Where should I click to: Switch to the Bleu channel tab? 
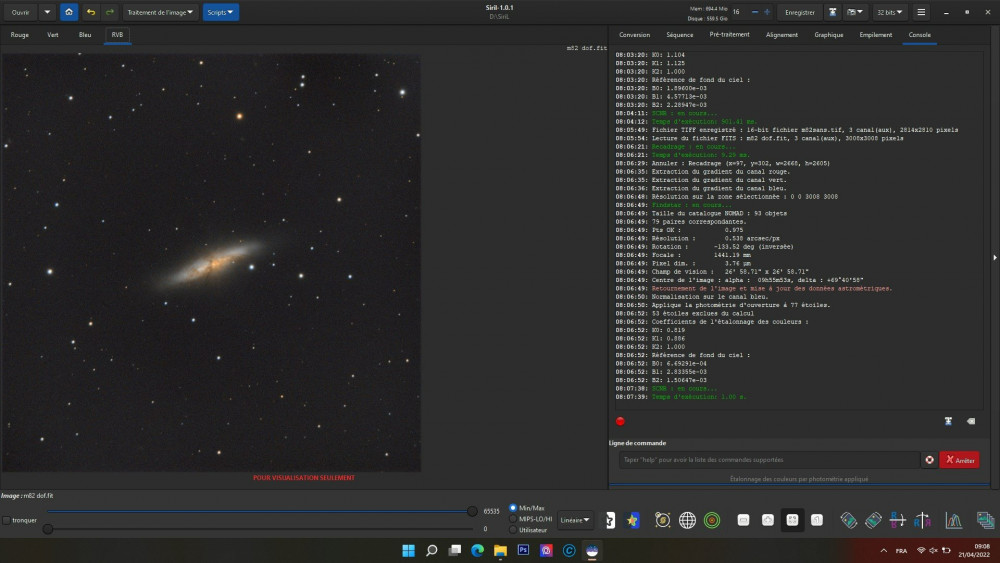pyautogui.click(x=85, y=35)
